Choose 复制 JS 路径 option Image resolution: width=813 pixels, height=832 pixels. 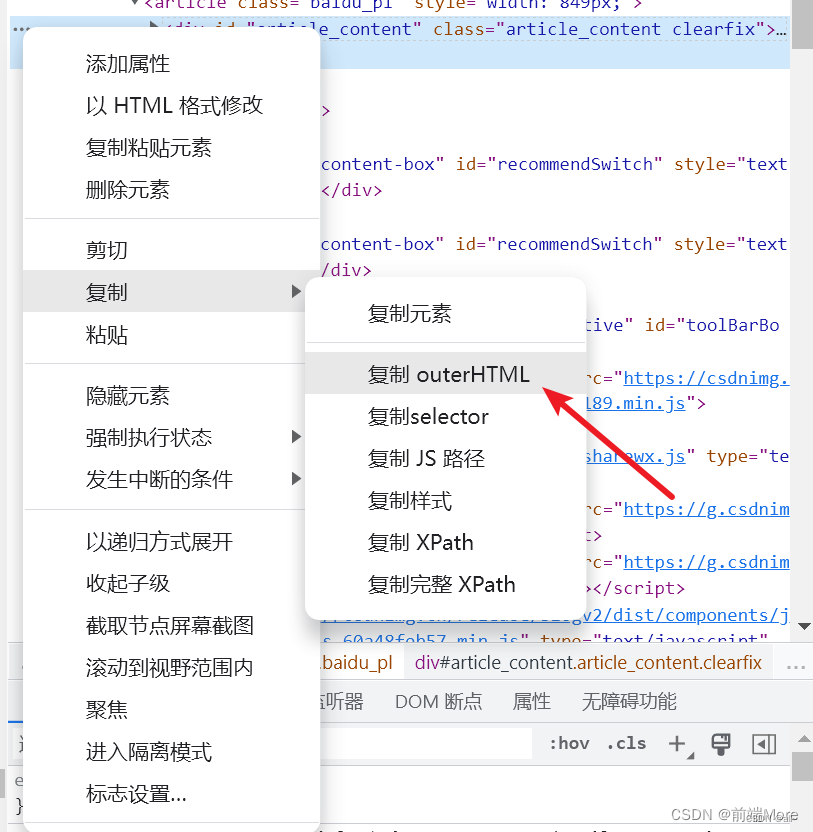(446, 458)
